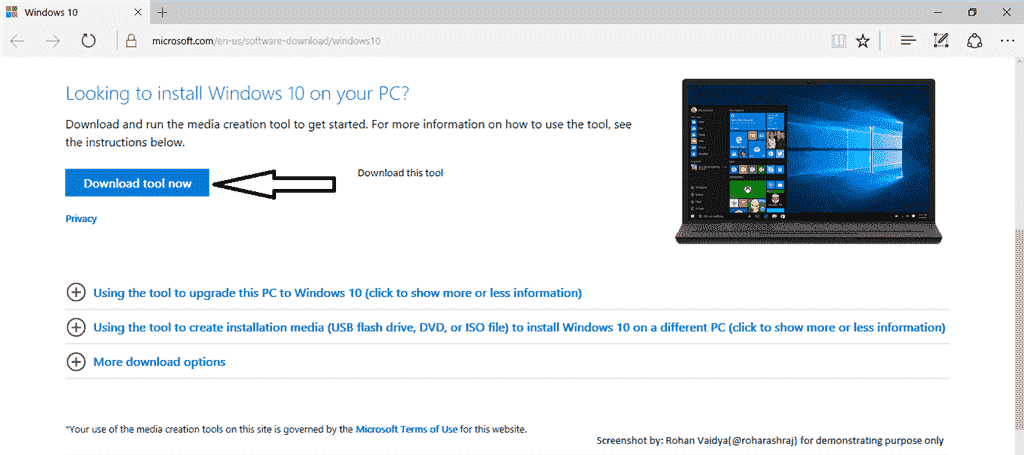
Task: Click the Windows logo tab favicon
Action: [x=11, y=12]
